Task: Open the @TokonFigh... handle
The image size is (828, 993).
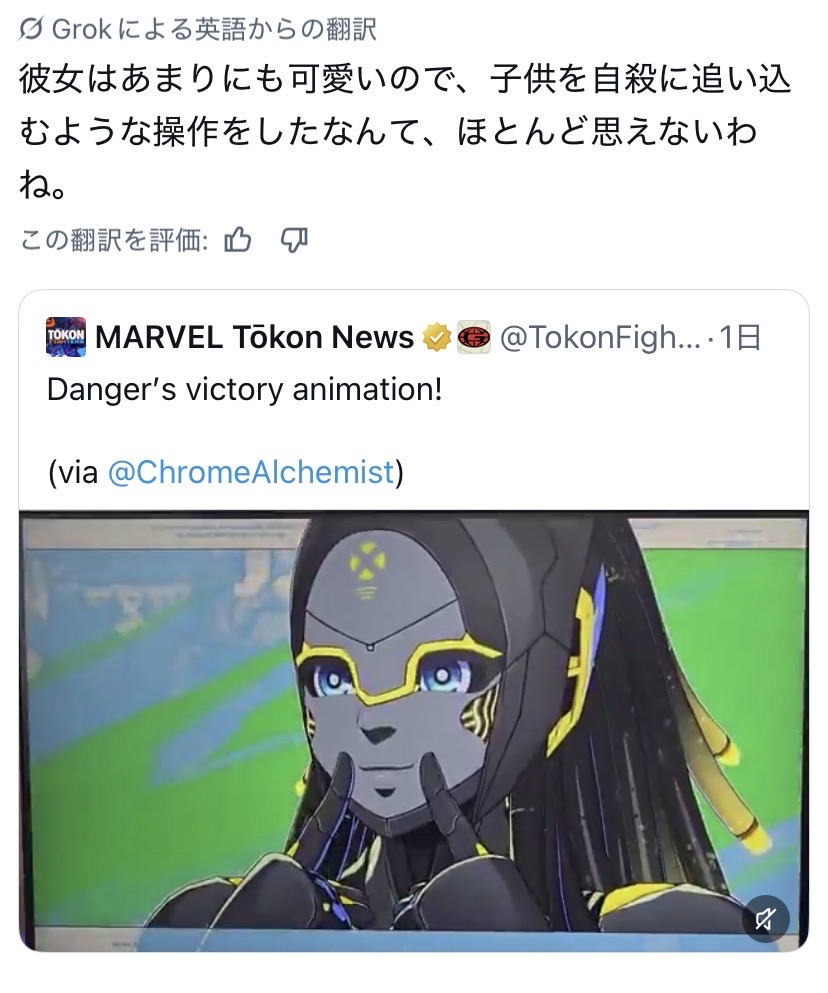Action: 600,338
